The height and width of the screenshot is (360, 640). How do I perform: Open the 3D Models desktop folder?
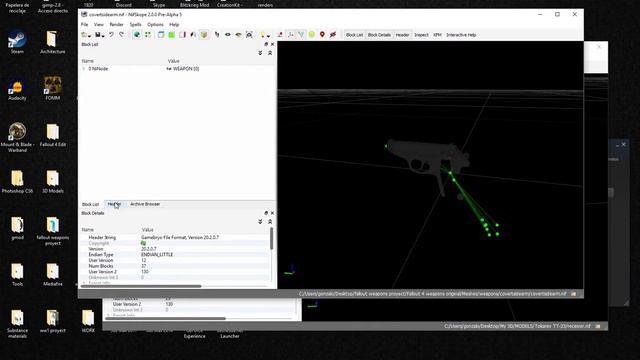[x=53, y=182]
